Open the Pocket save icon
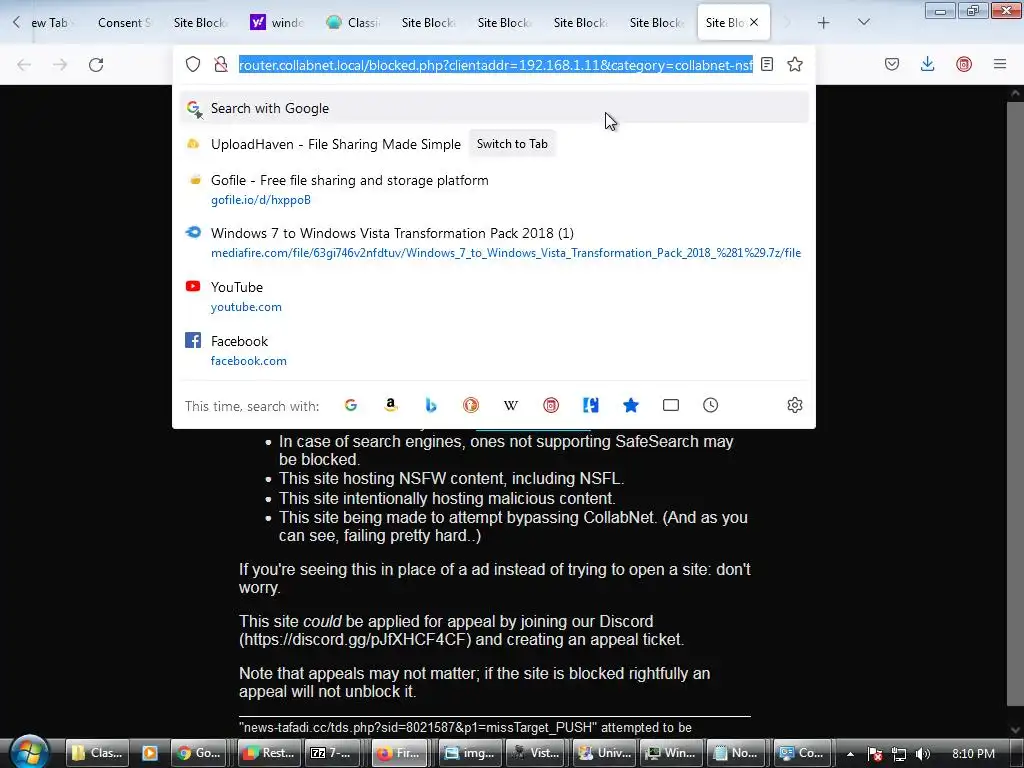 pyautogui.click(x=892, y=64)
